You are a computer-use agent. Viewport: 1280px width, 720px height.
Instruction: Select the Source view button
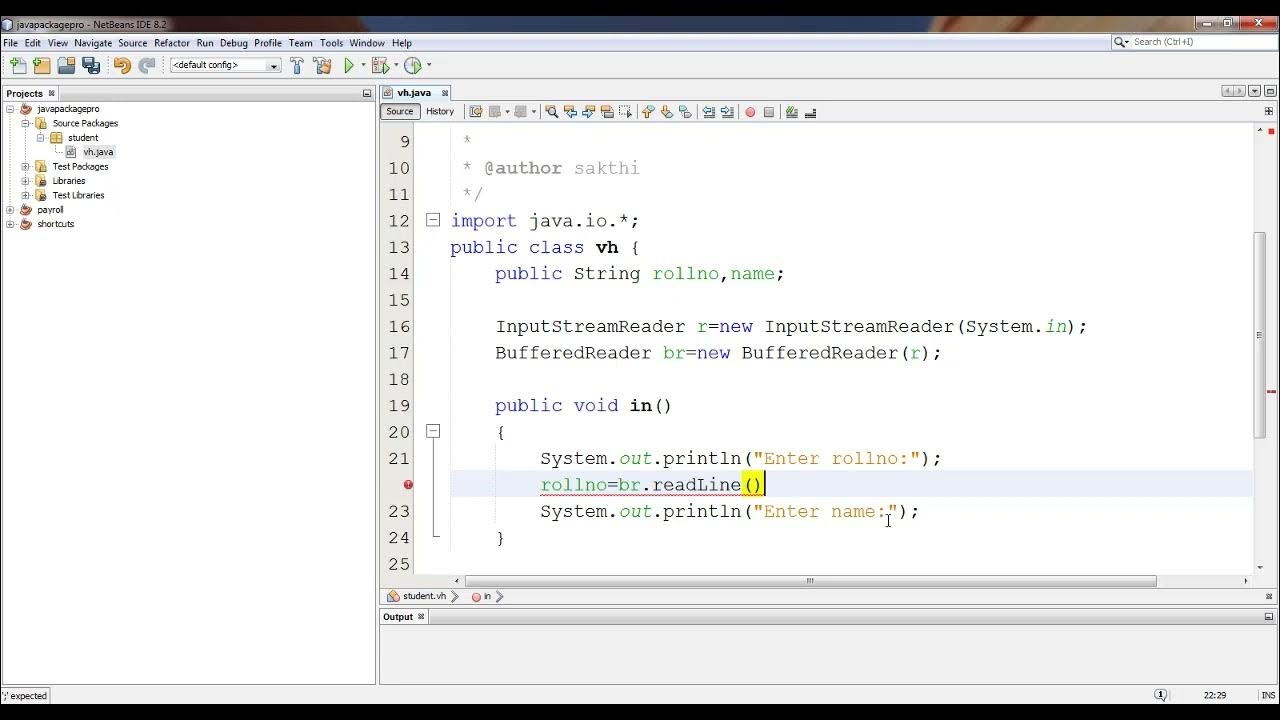click(x=400, y=112)
